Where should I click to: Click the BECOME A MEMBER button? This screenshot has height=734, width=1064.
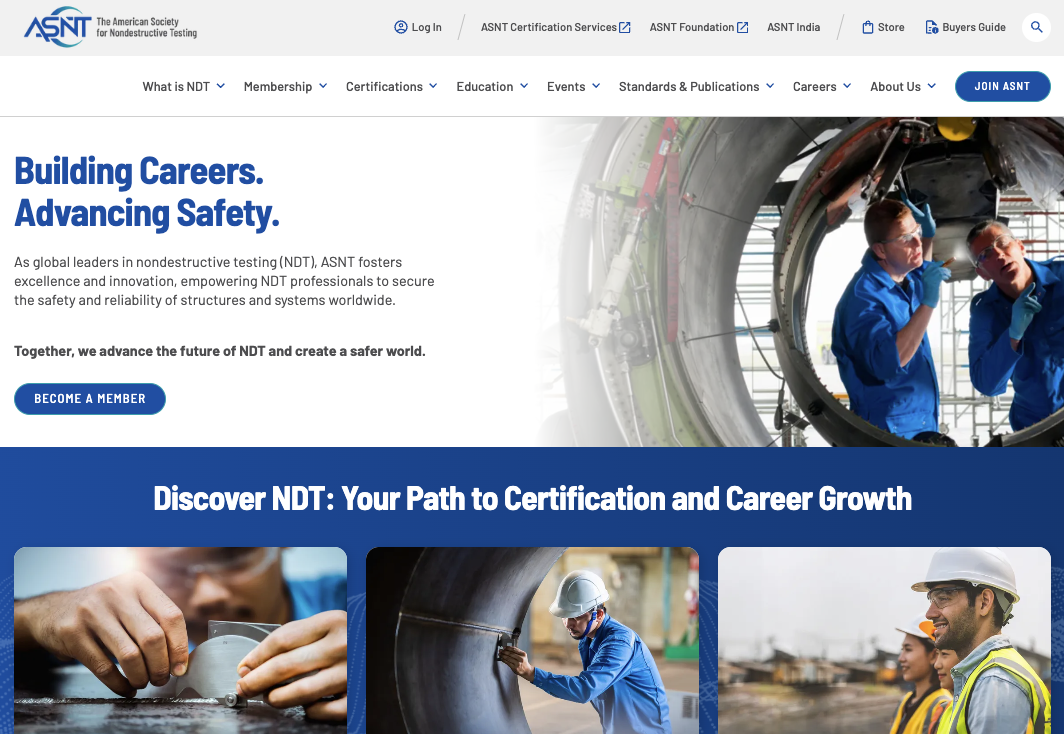coord(90,399)
